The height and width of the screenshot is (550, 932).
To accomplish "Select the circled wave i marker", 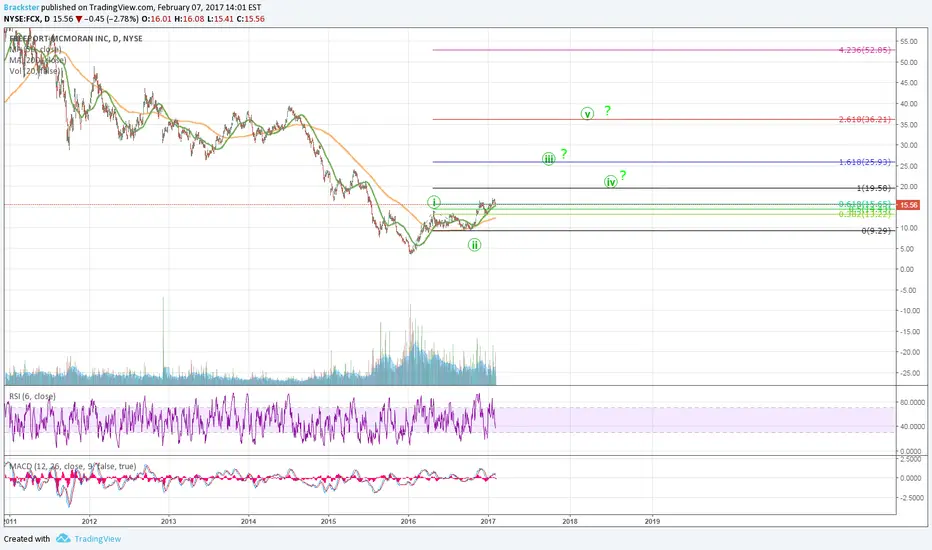I will tap(434, 202).
